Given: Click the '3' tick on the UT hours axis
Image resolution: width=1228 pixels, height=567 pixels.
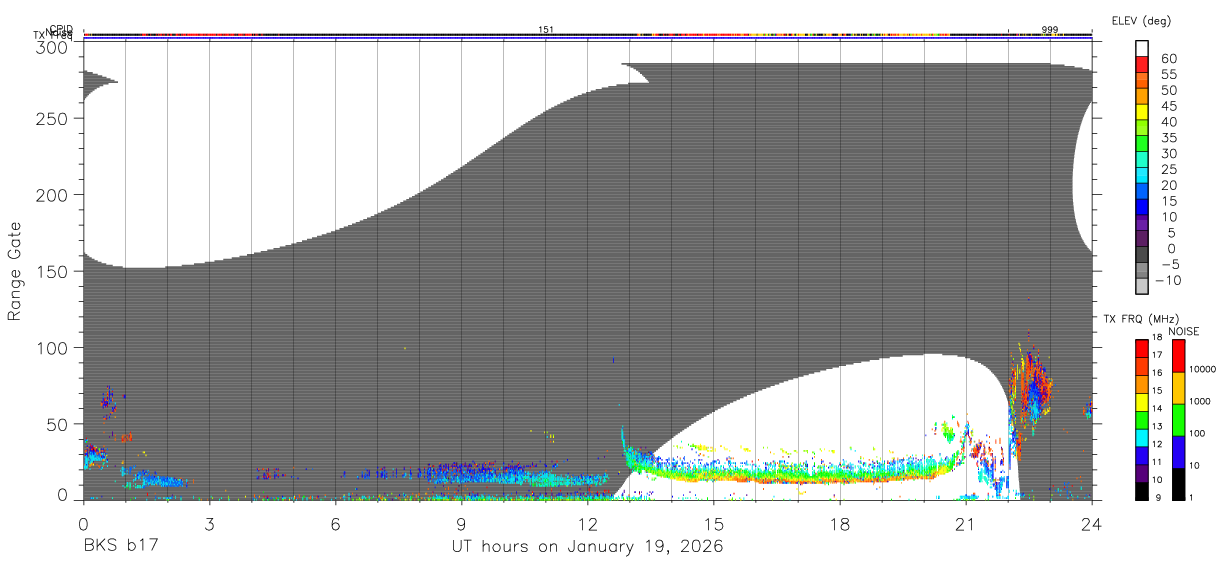Looking at the screenshot, I should (x=209, y=523).
